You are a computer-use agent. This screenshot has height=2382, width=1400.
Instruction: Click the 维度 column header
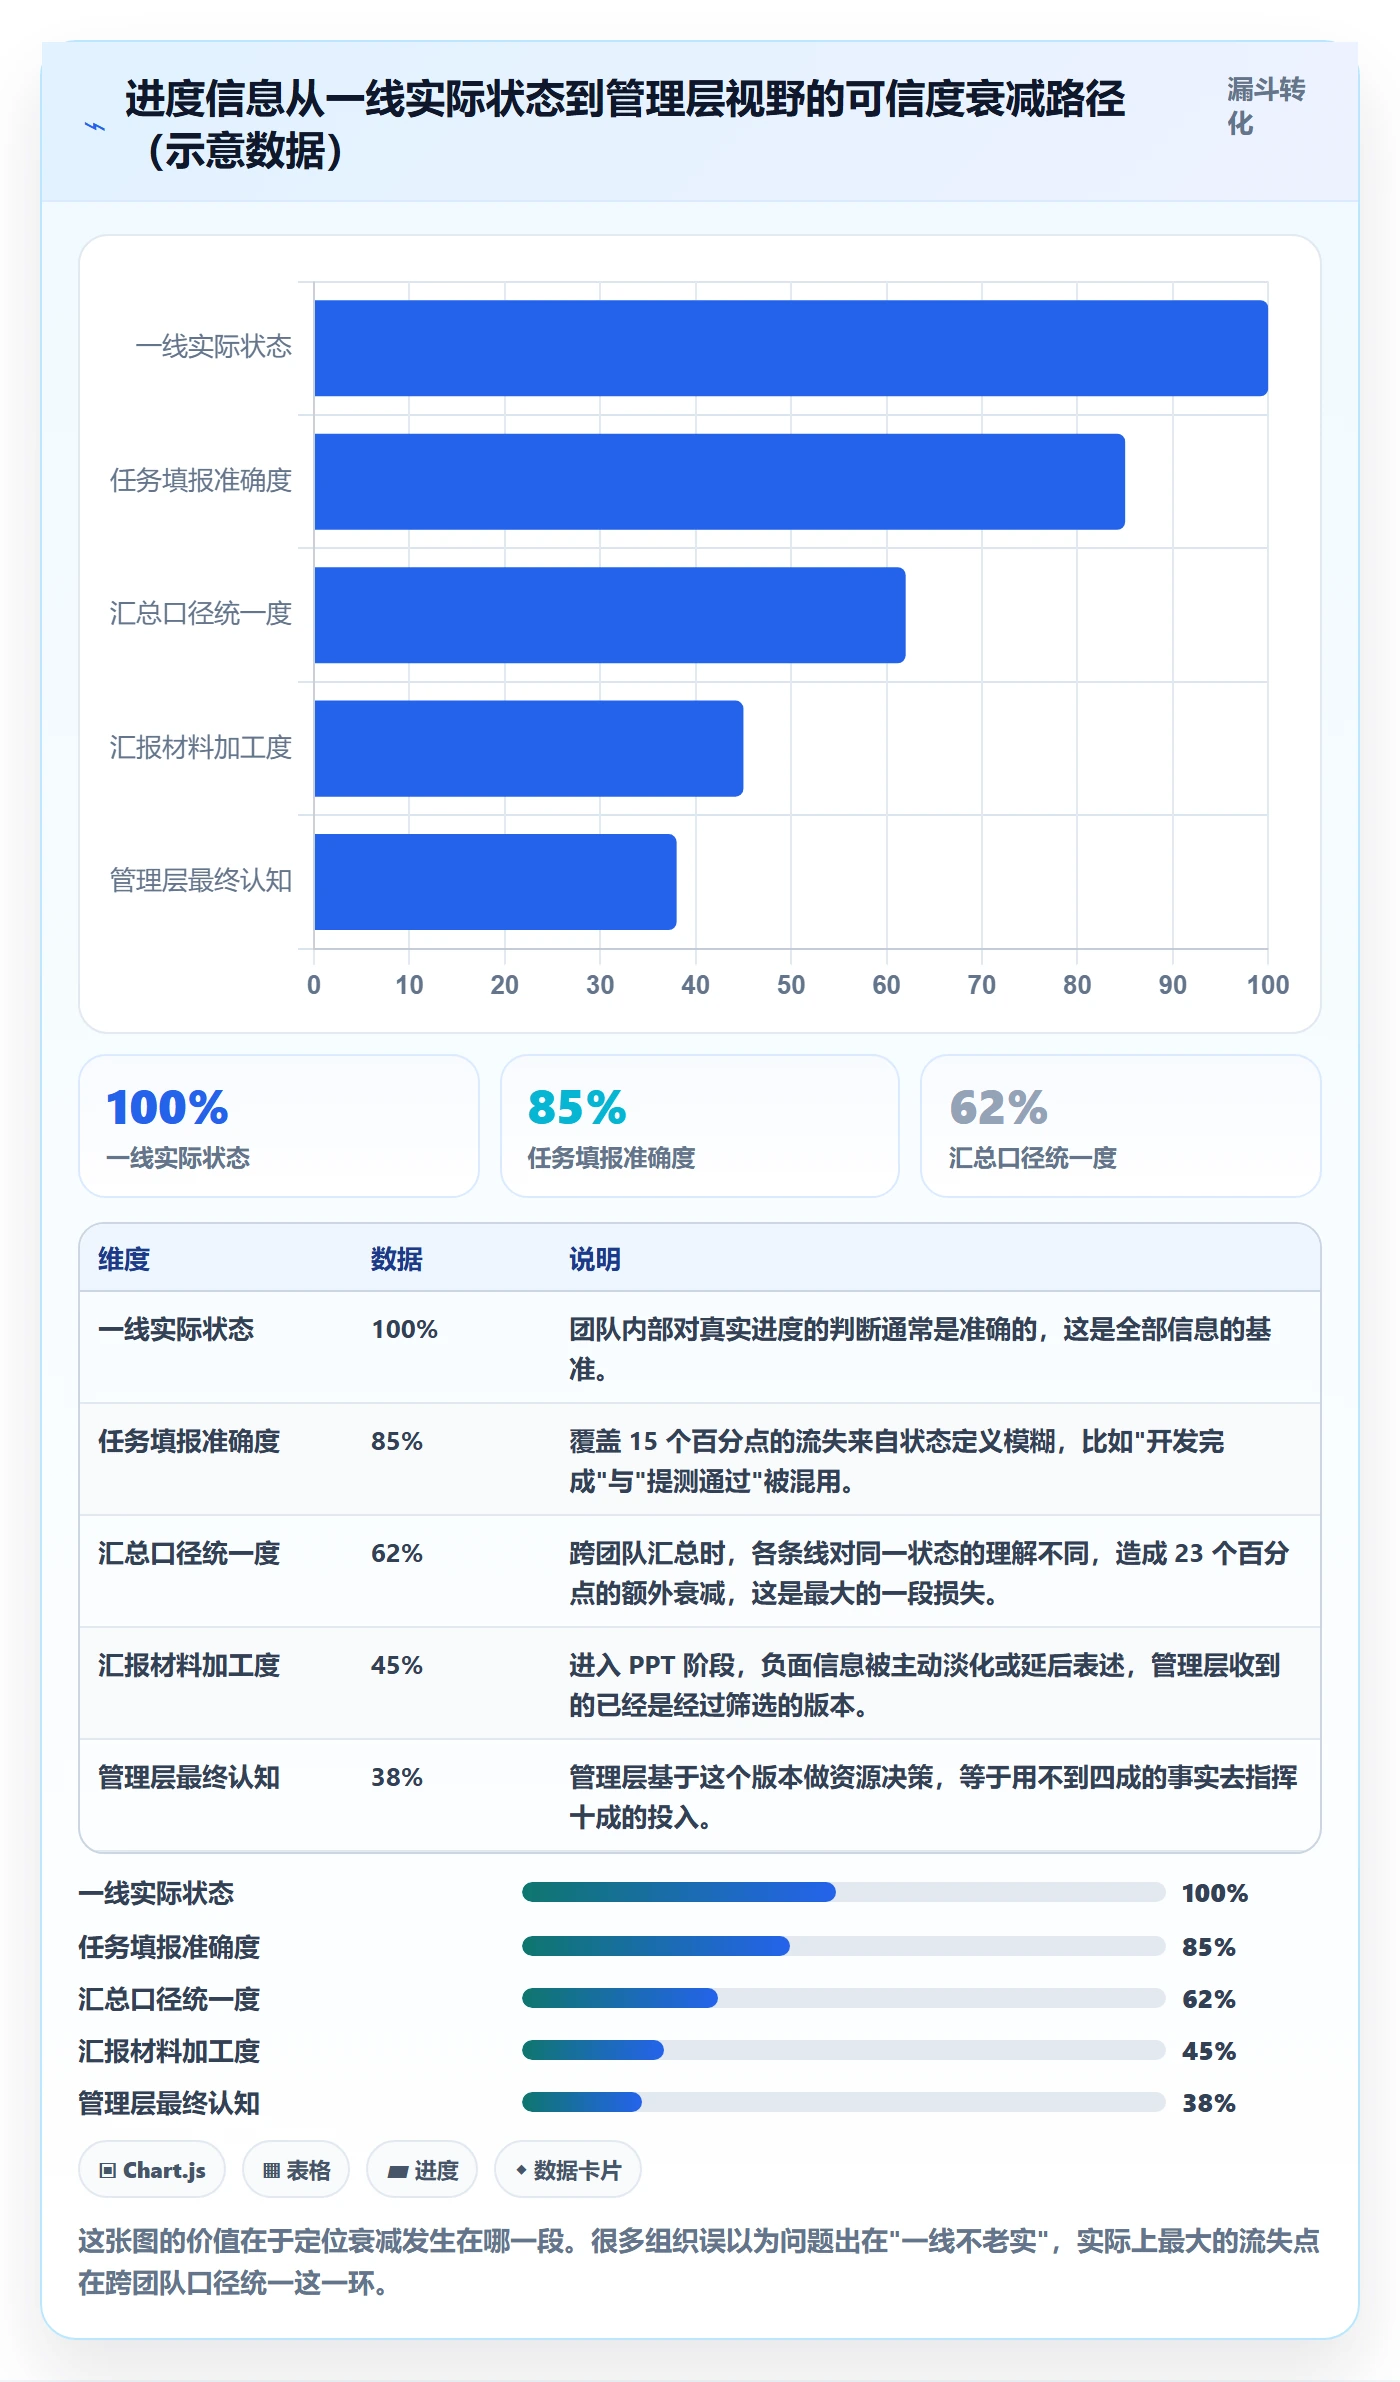124,1259
